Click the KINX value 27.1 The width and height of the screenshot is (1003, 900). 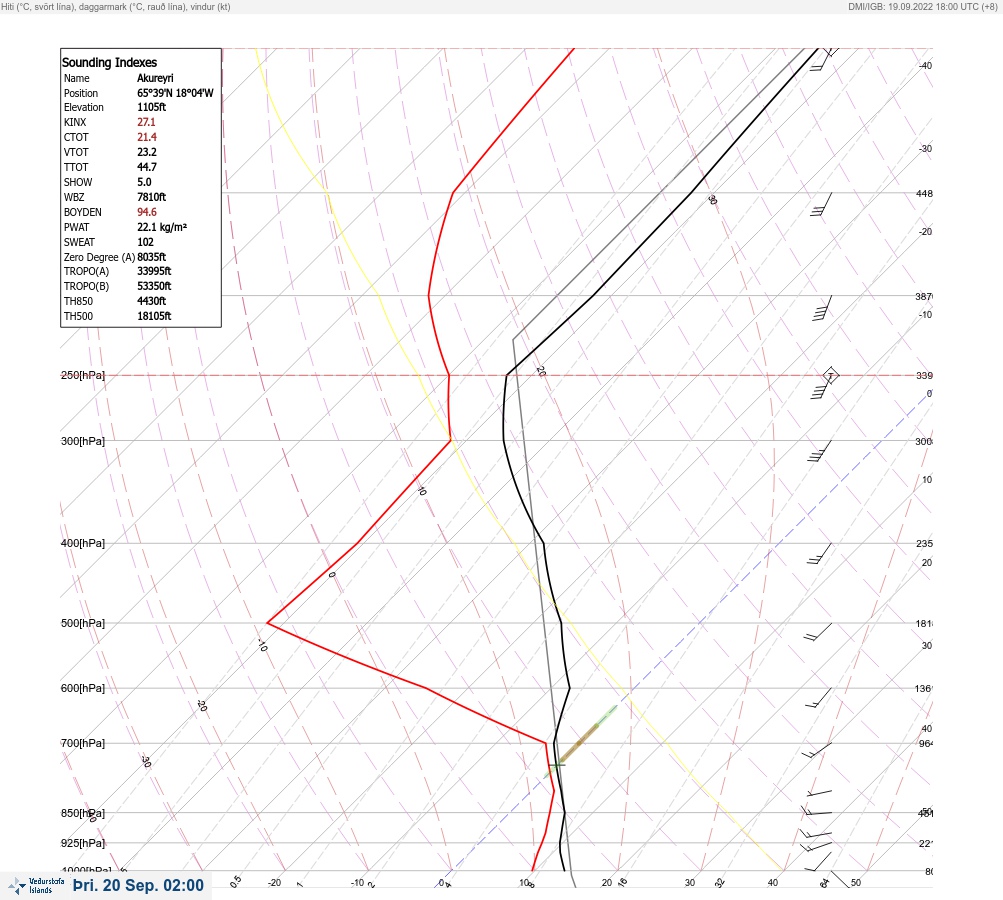click(146, 122)
